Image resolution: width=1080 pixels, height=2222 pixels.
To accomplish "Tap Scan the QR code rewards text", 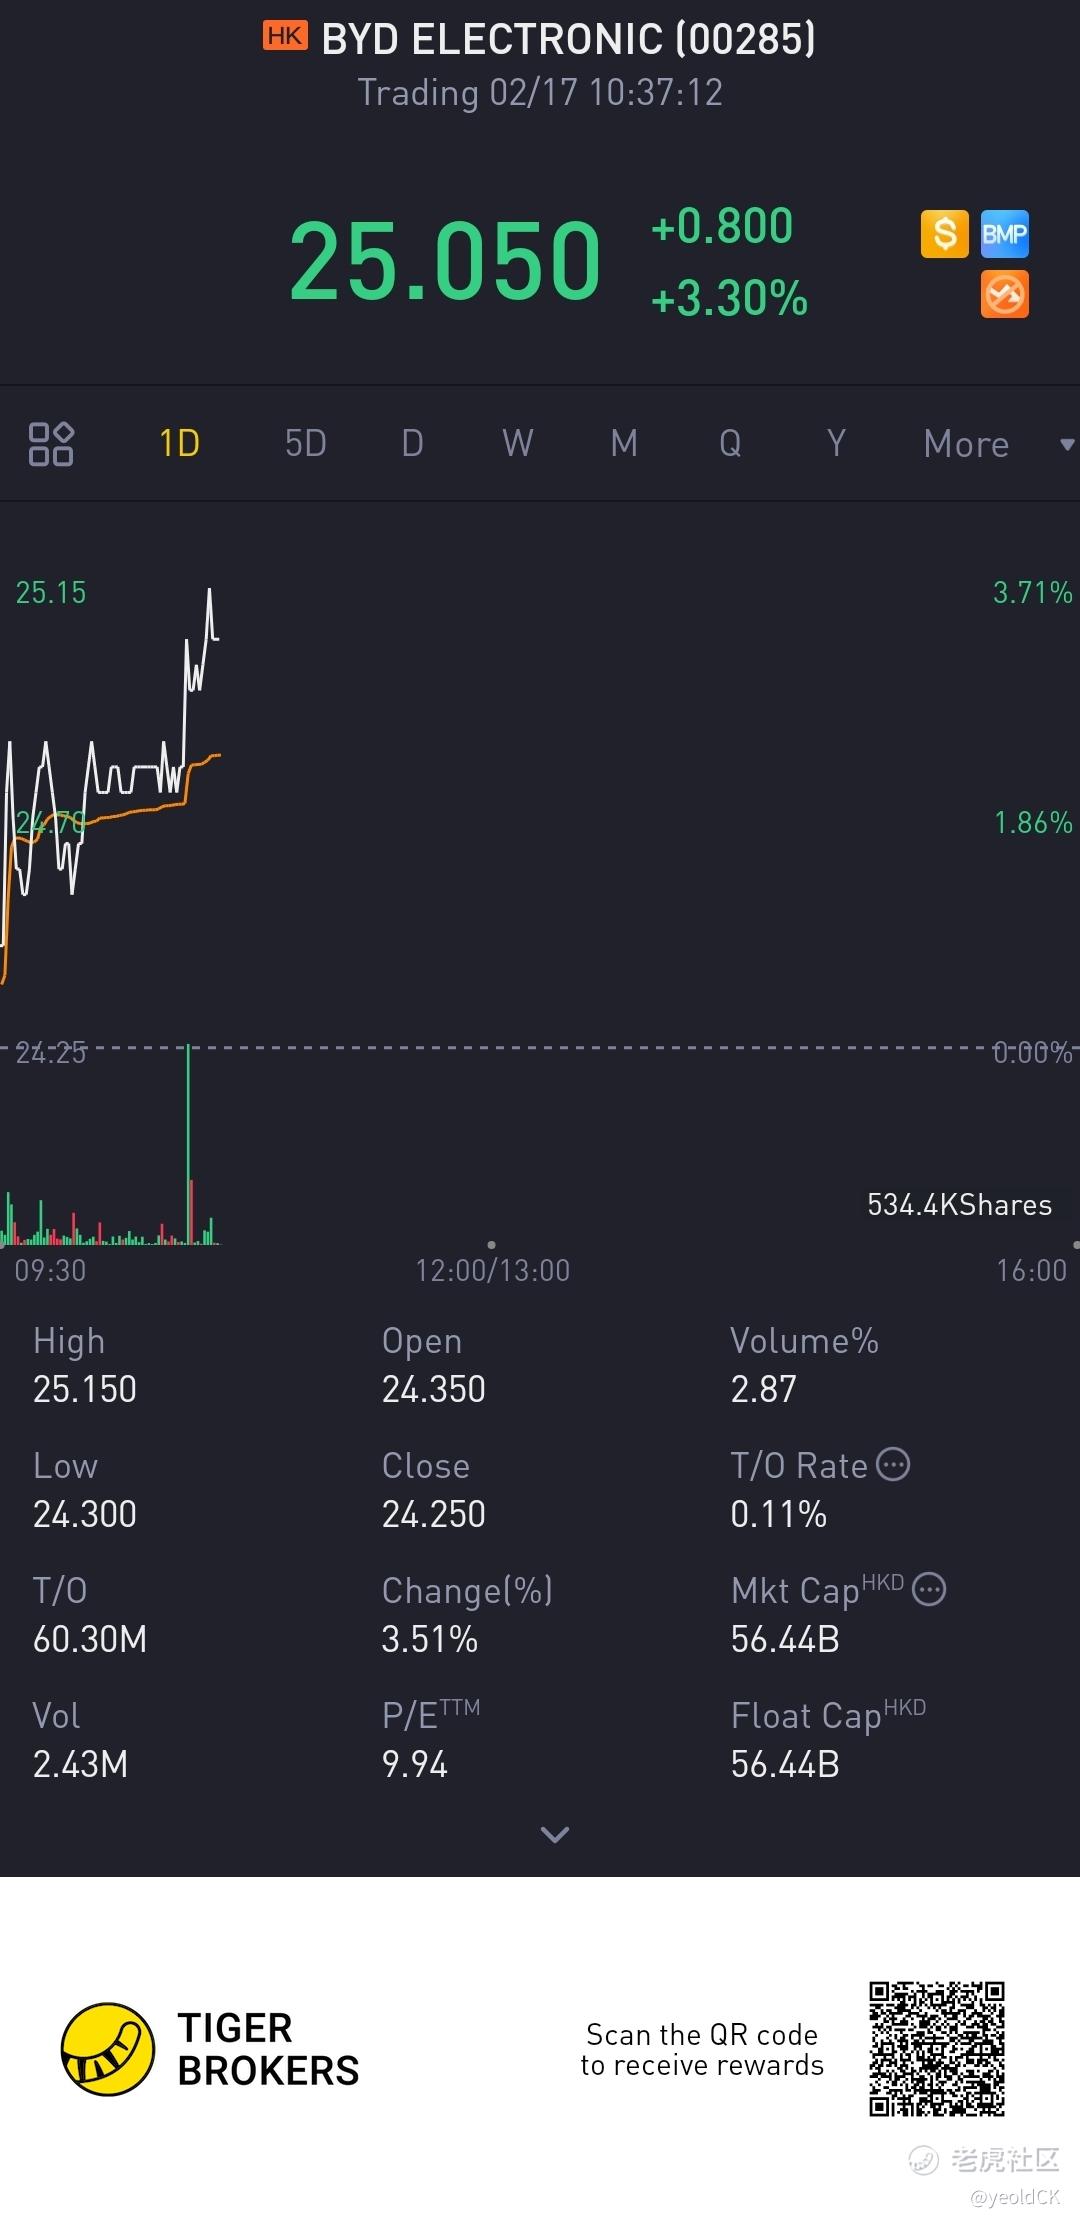I will [702, 2049].
